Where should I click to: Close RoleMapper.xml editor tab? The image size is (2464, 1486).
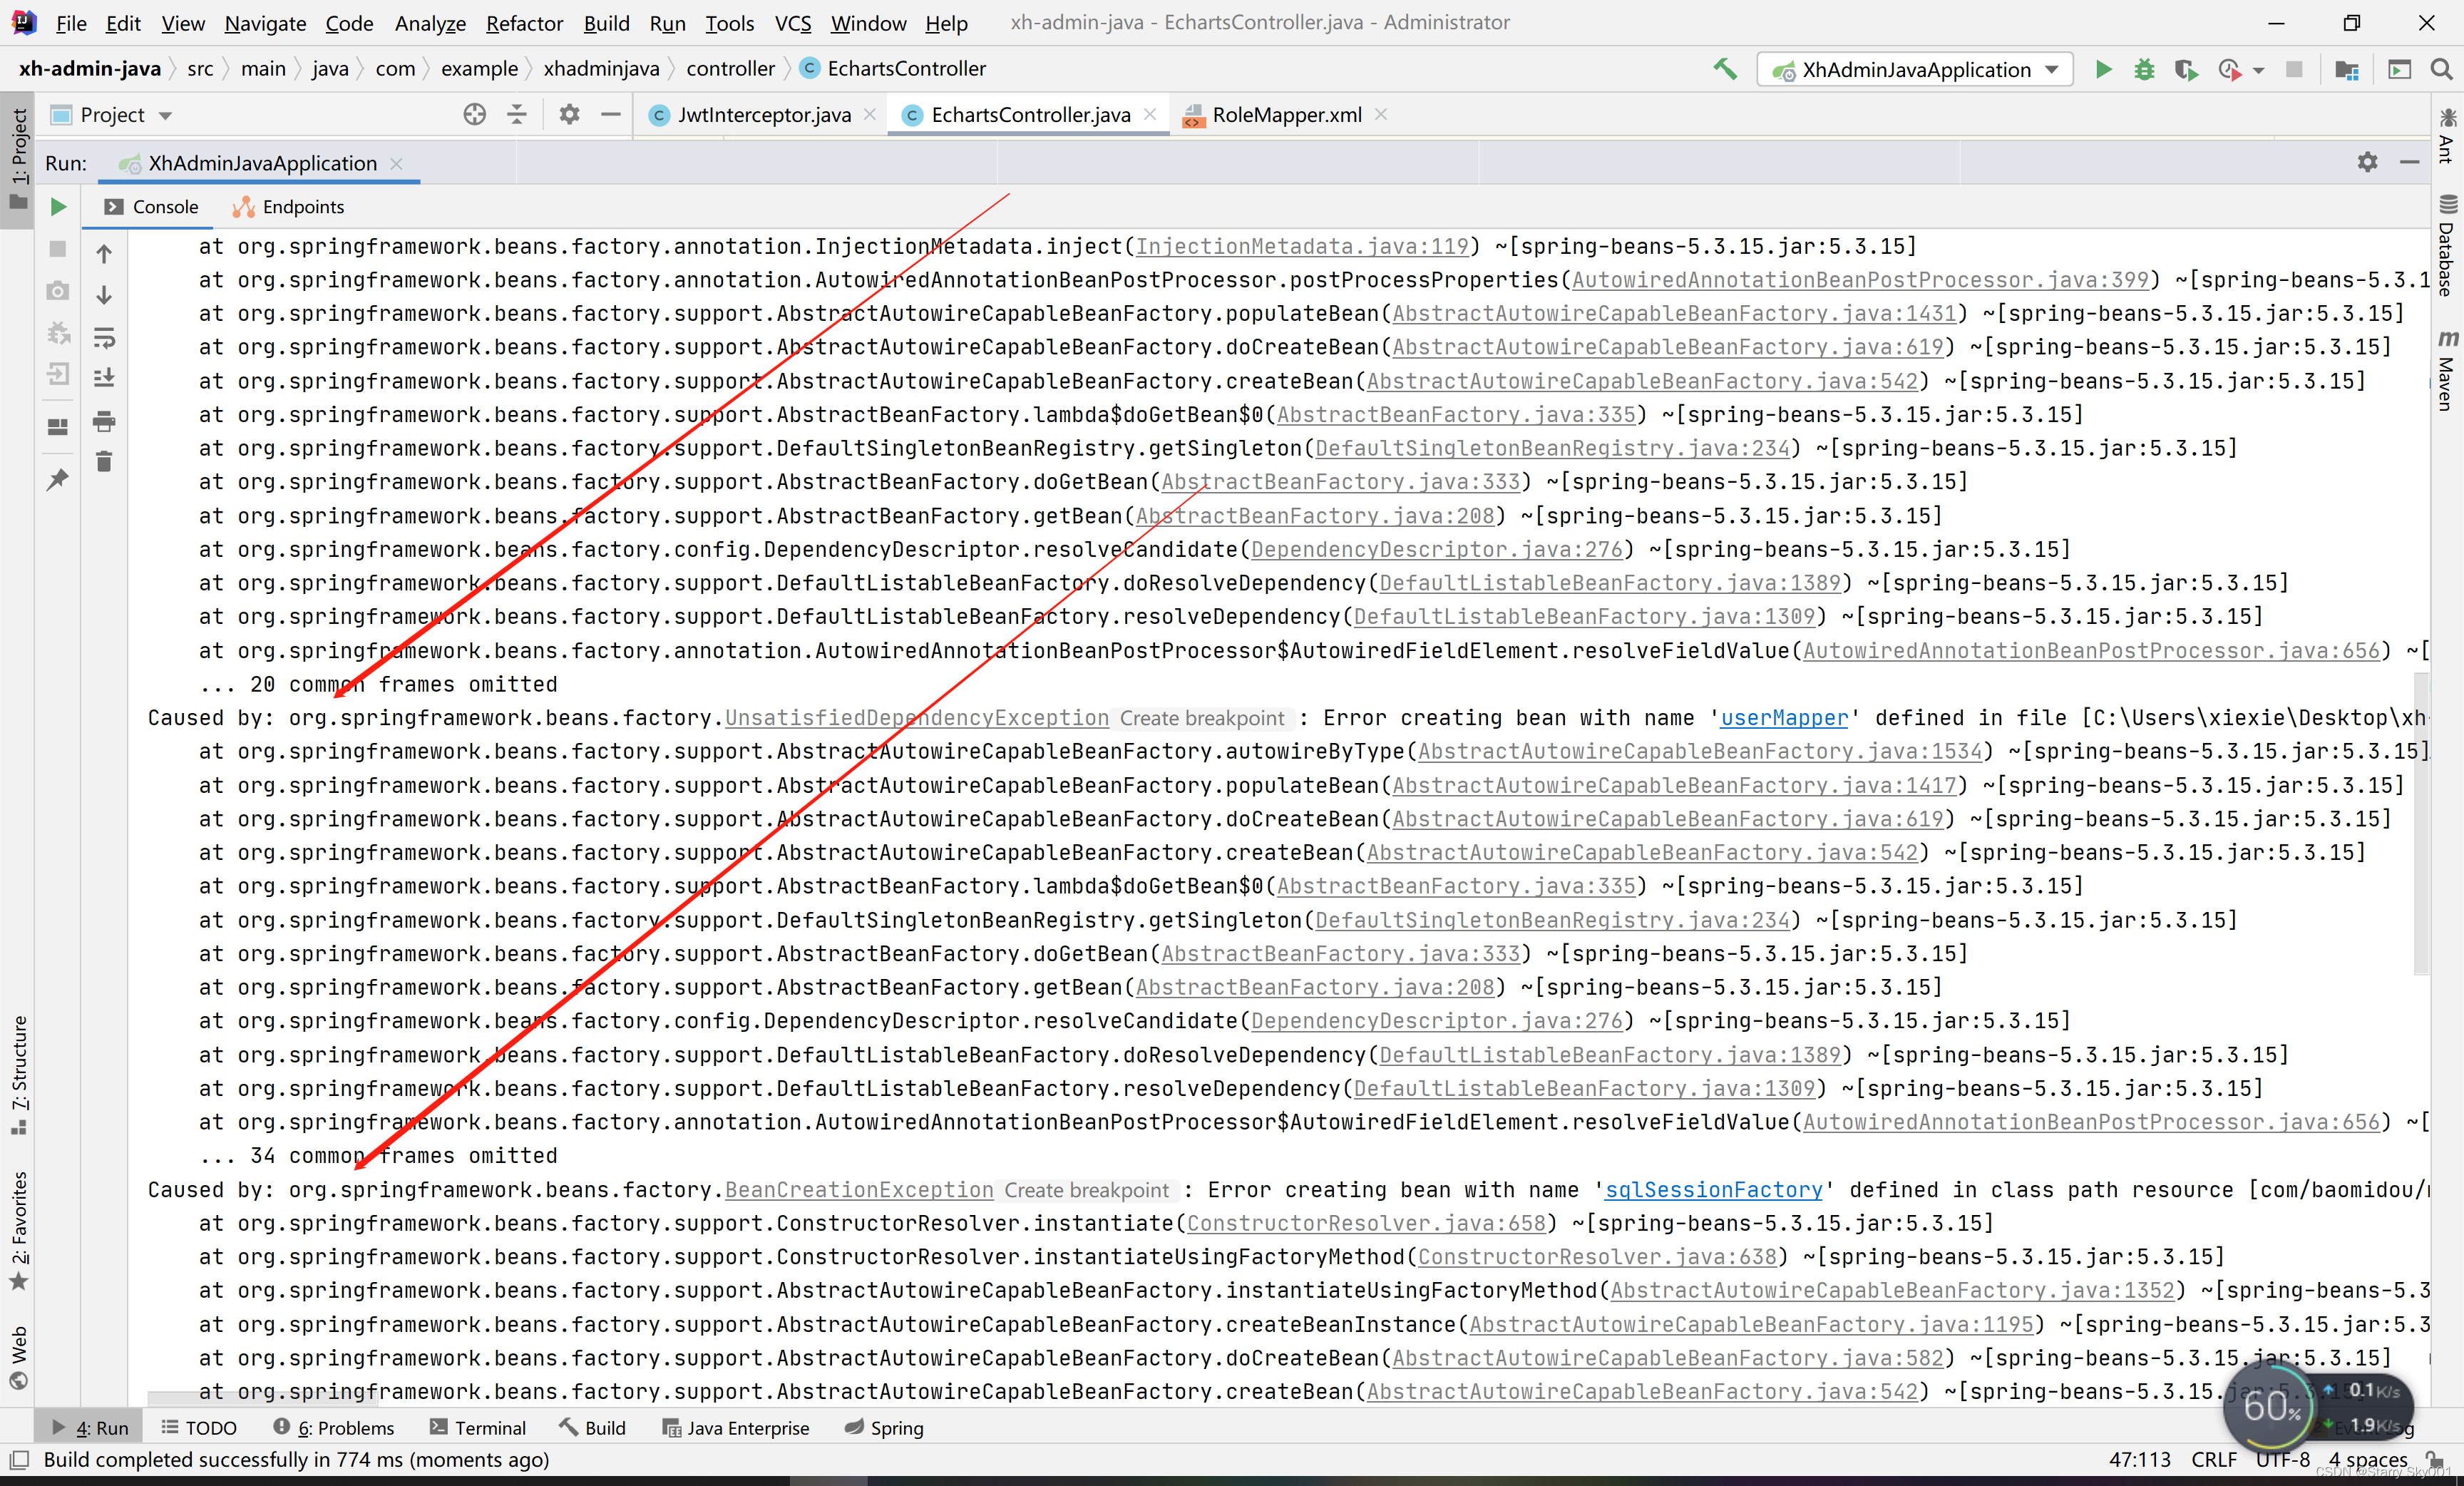point(1381,114)
